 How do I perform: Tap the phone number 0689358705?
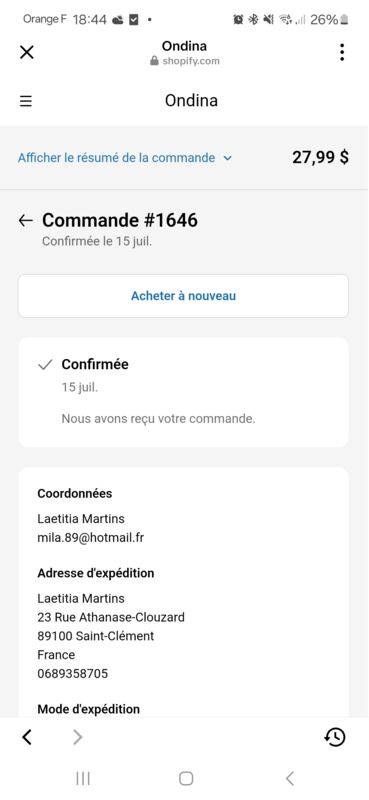[x=72, y=673]
